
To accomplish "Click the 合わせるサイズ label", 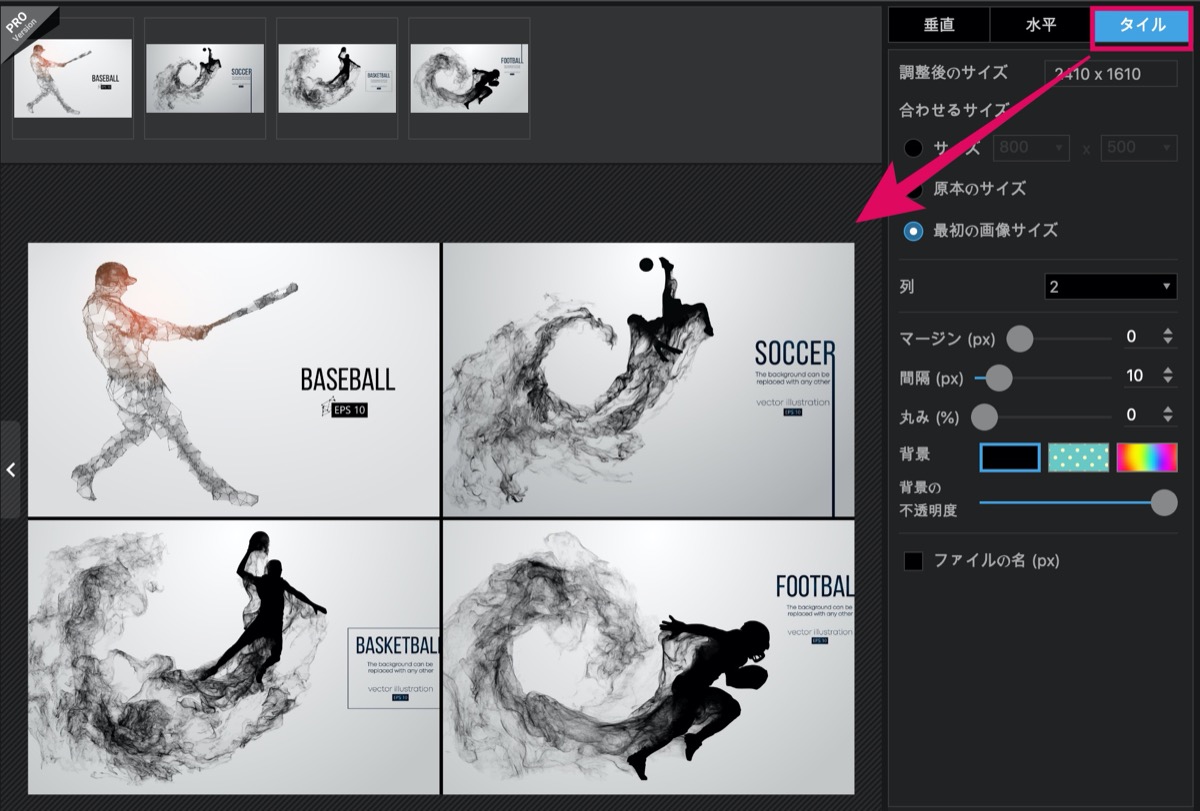I will [x=953, y=110].
